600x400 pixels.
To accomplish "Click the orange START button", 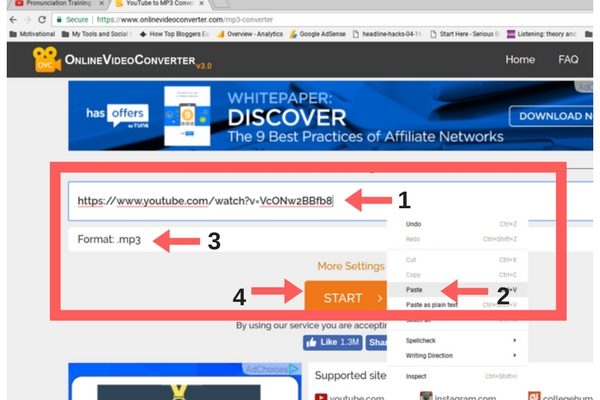I will pos(346,297).
